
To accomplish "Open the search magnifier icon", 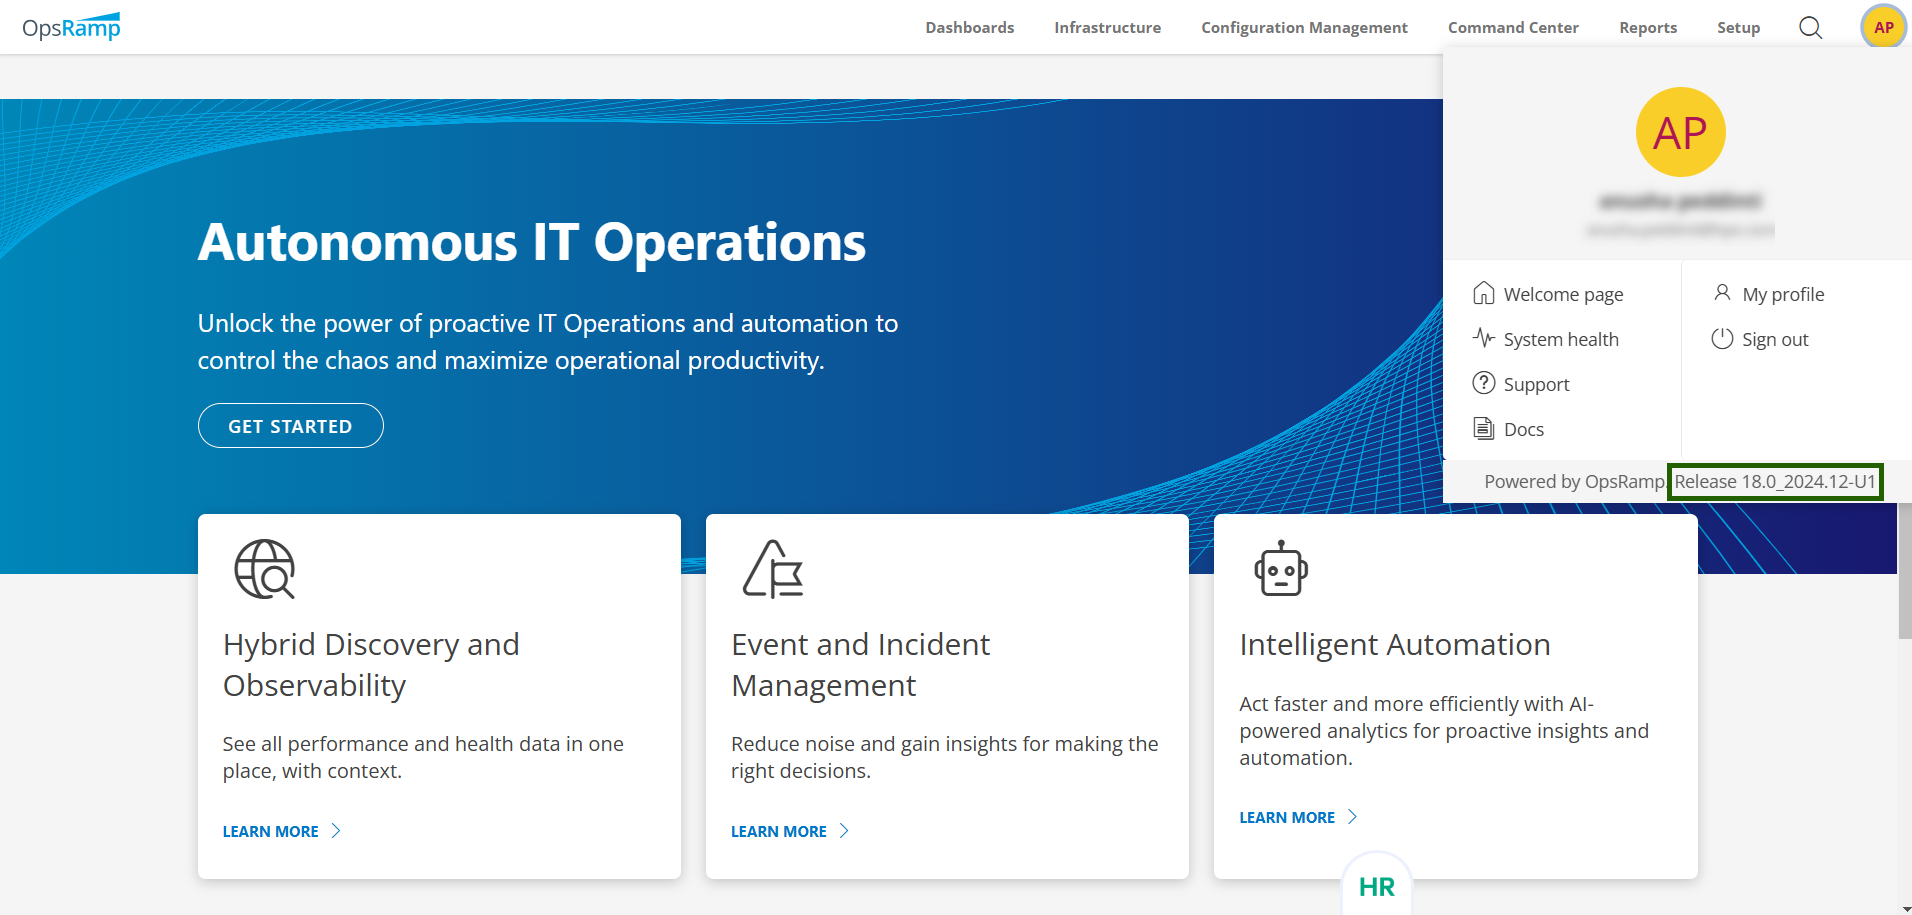I will pyautogui.click(x=1810, y=27).
